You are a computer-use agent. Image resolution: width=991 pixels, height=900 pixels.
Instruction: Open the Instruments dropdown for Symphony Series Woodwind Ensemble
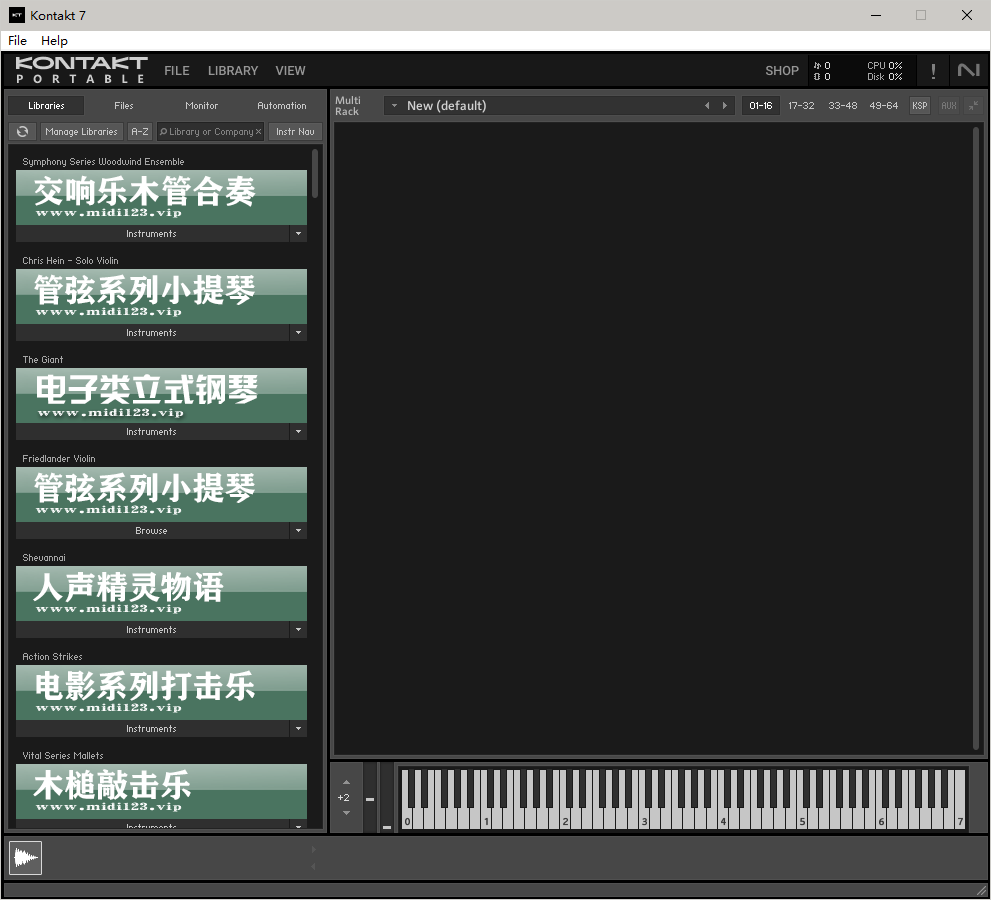(298, 233)
